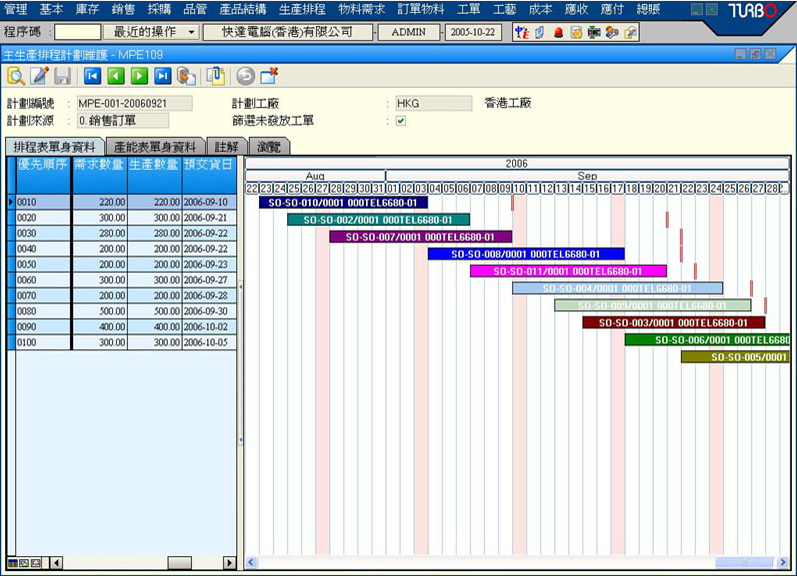Go to the first record
797x576 pixels.
pyautogui.click(x=93, y=76)
